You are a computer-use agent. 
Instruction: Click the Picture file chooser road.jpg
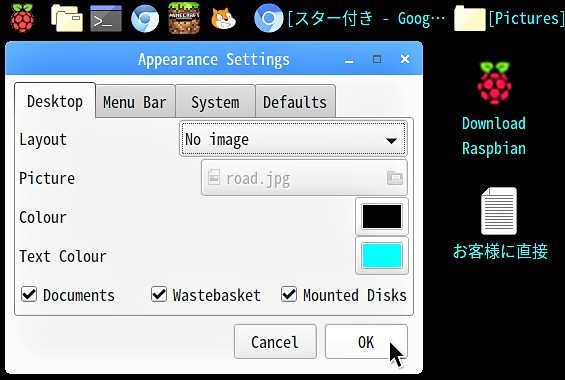point(304,178)
